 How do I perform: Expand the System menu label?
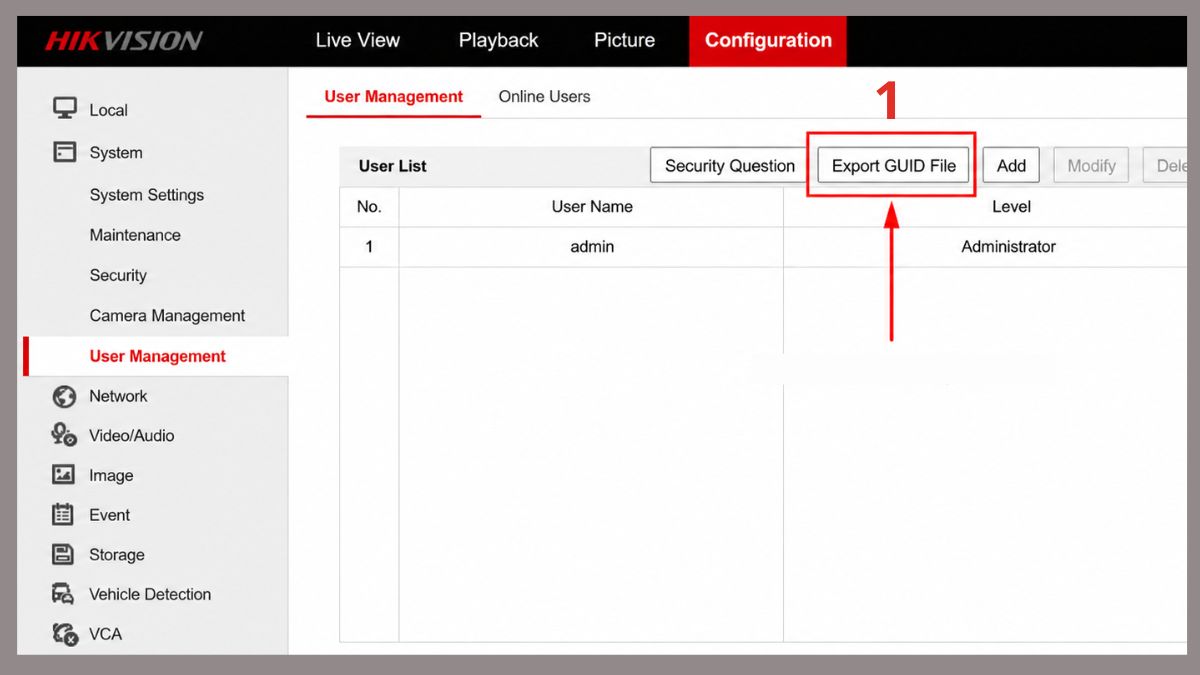[x=116, y=153]
